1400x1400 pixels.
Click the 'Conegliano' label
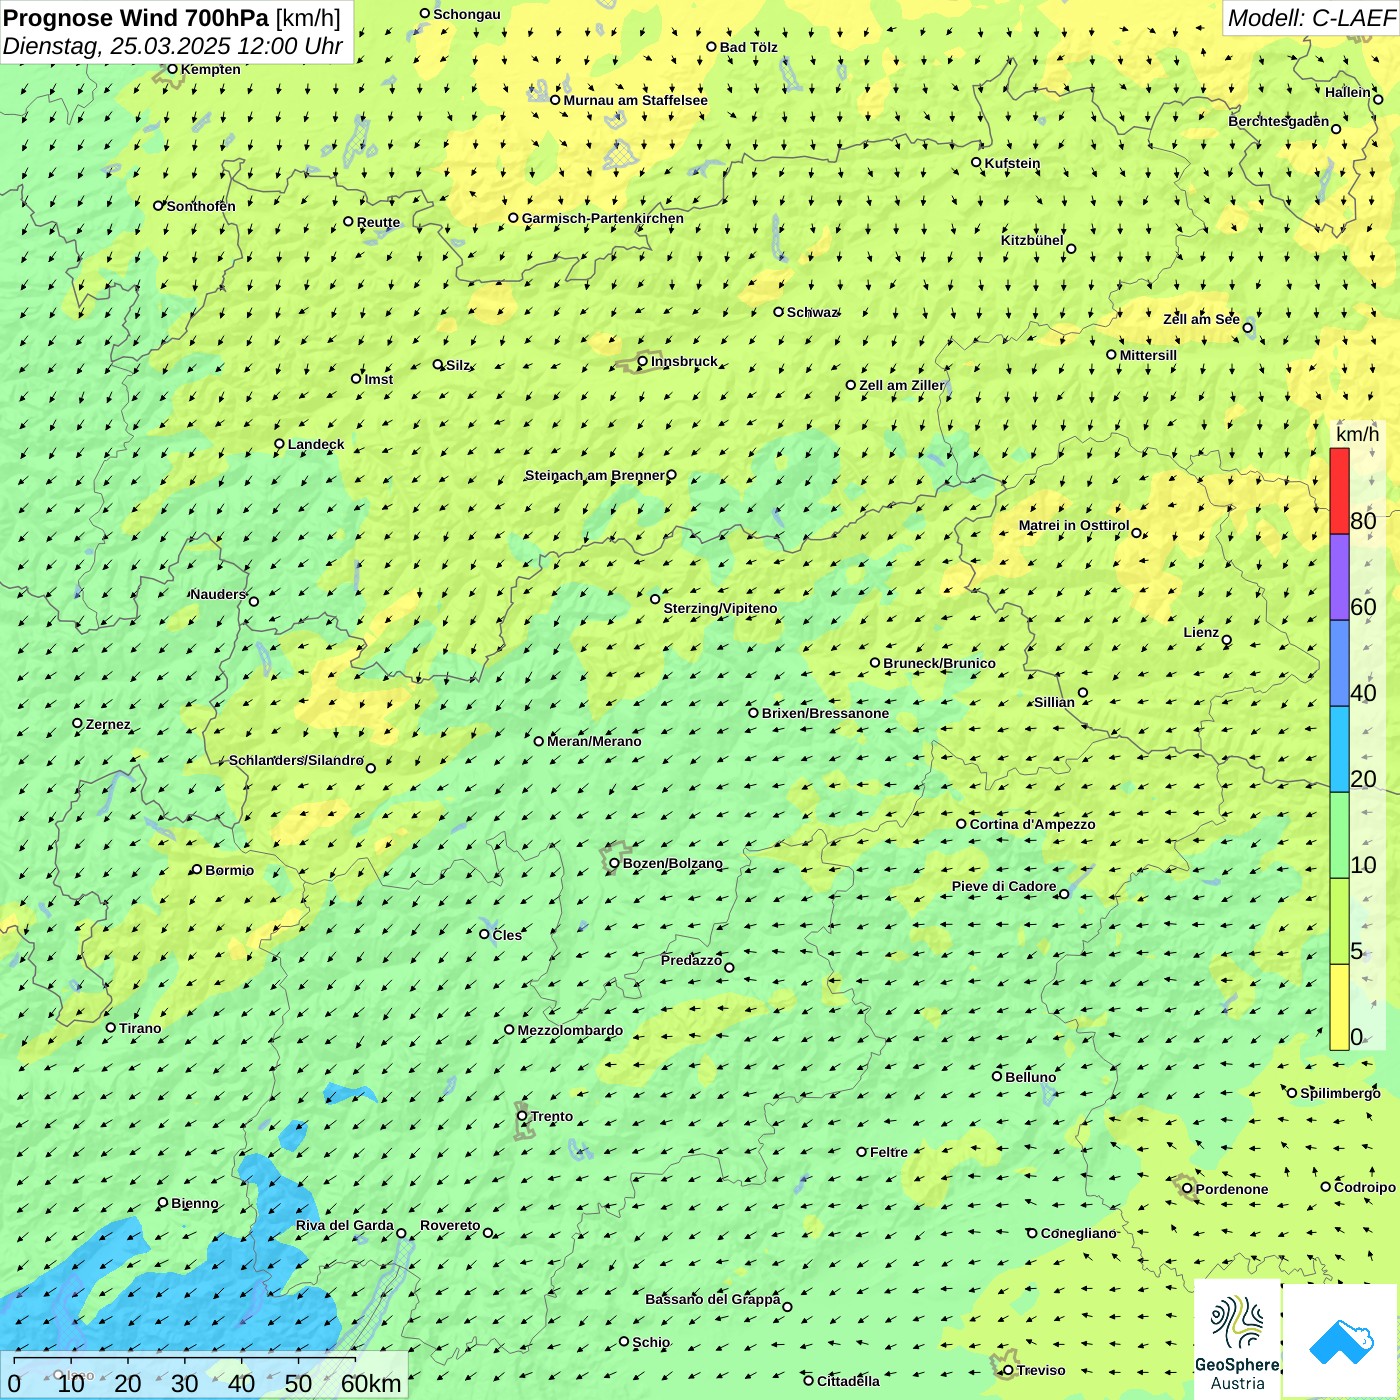pos(1079,1233)
